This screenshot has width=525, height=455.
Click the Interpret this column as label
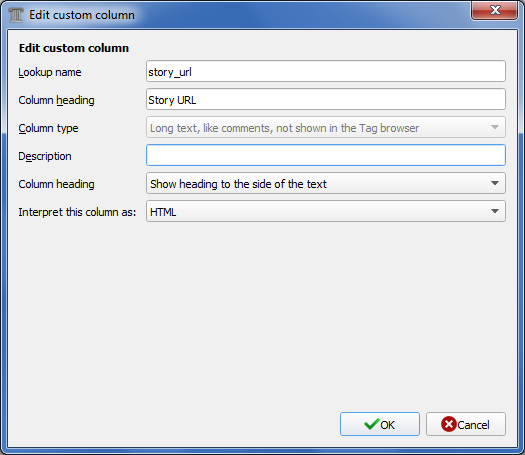pos(77,212)
